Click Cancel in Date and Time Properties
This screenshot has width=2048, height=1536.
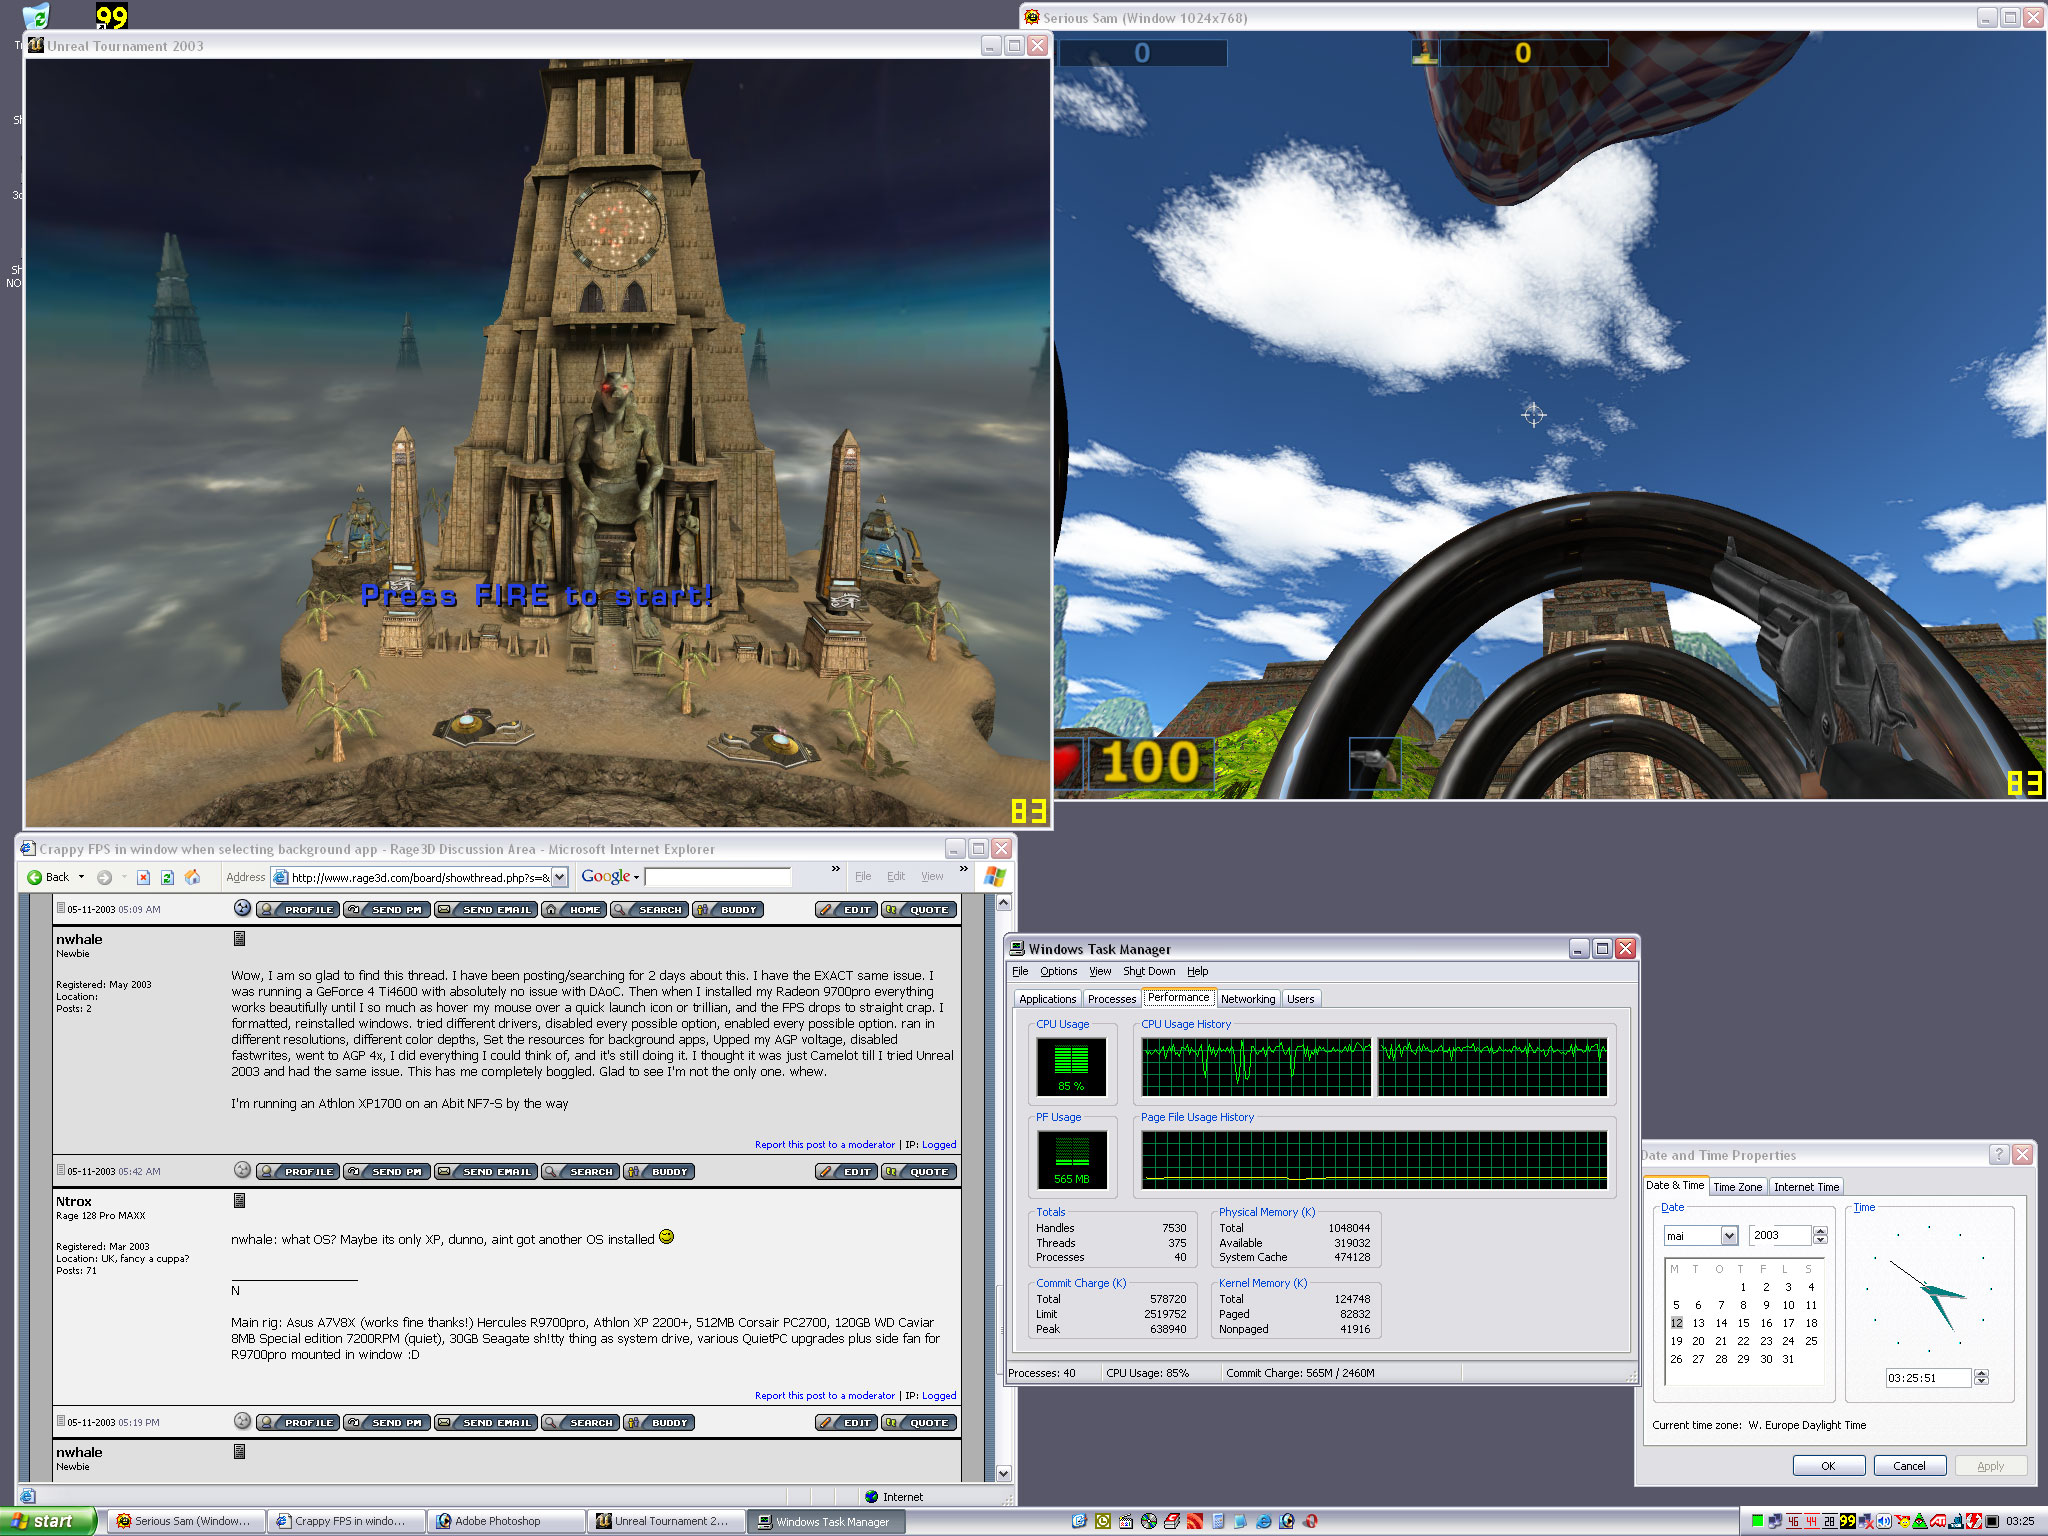pos(1909,1466)
